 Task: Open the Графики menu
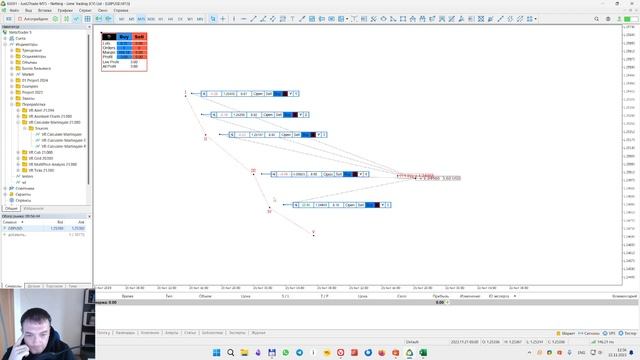[x=65, y=10]
